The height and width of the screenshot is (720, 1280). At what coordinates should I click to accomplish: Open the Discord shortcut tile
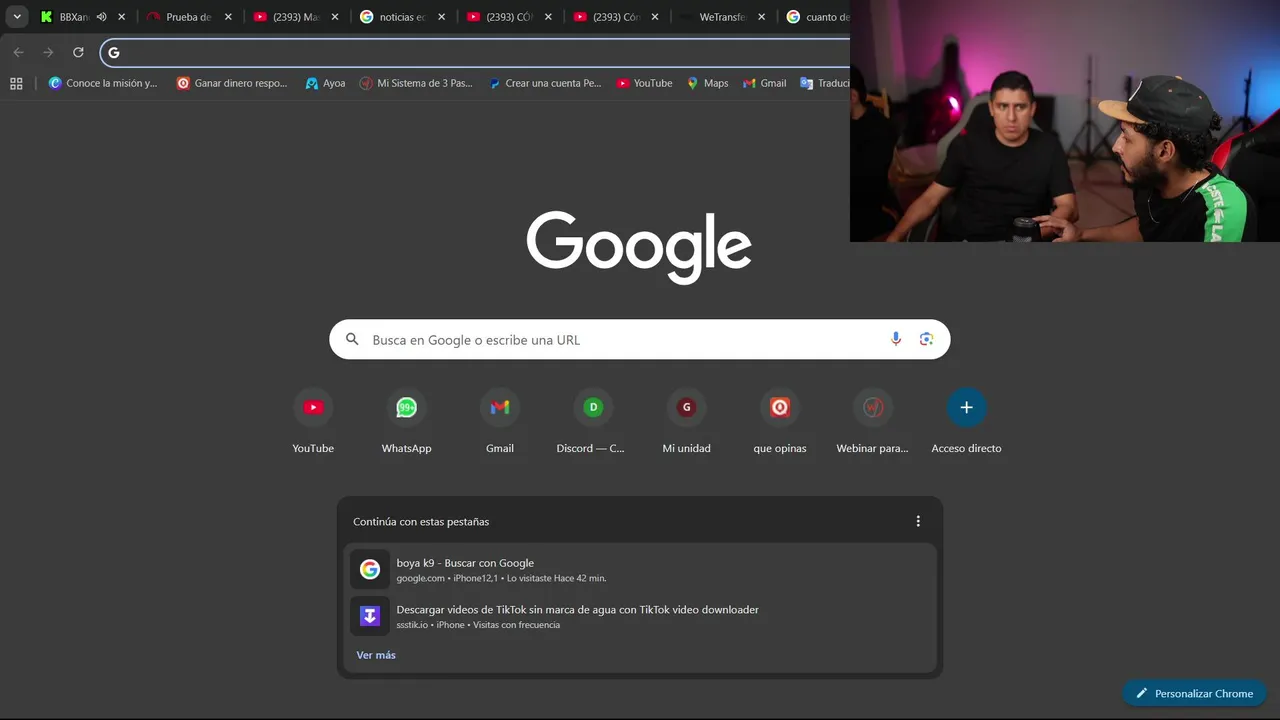[x=593, y=421]
